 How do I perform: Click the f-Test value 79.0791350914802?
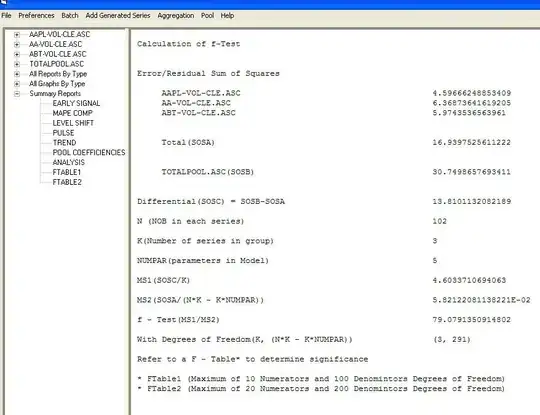pos(472,320)
